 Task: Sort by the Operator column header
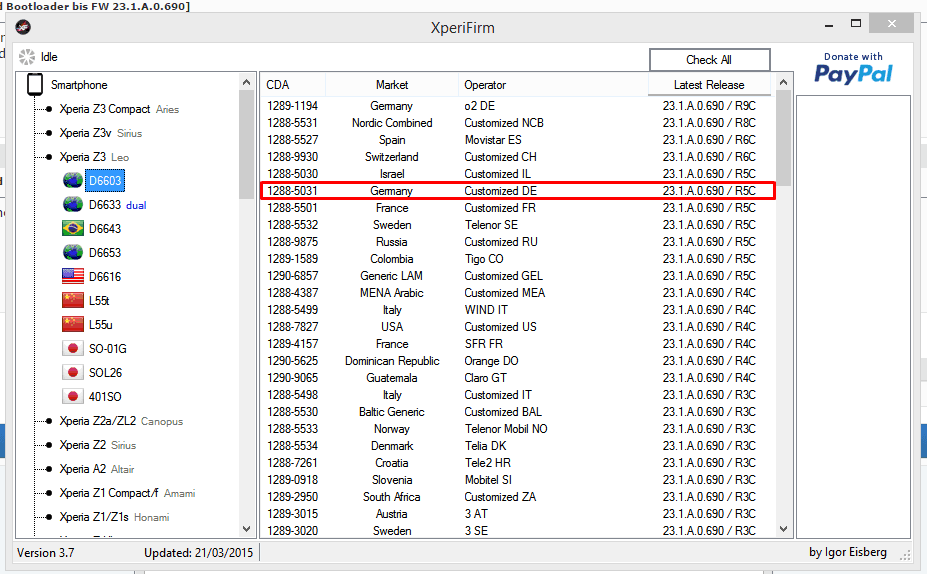point(553,85)
